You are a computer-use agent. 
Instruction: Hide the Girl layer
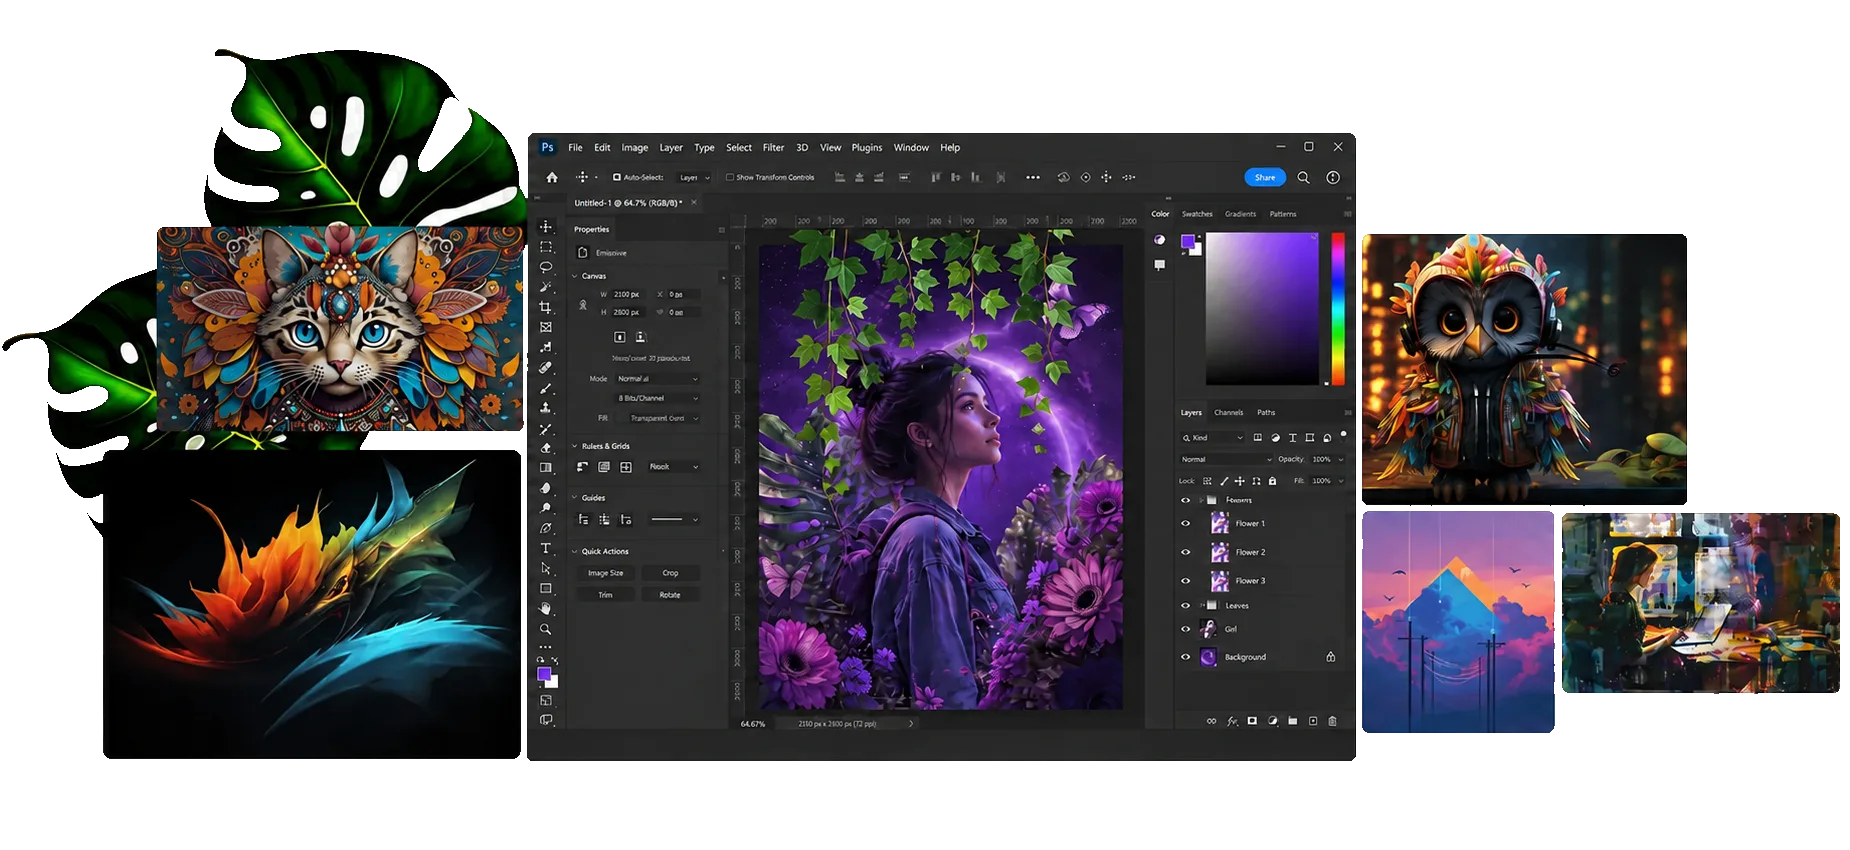(x=1186, y=629)
